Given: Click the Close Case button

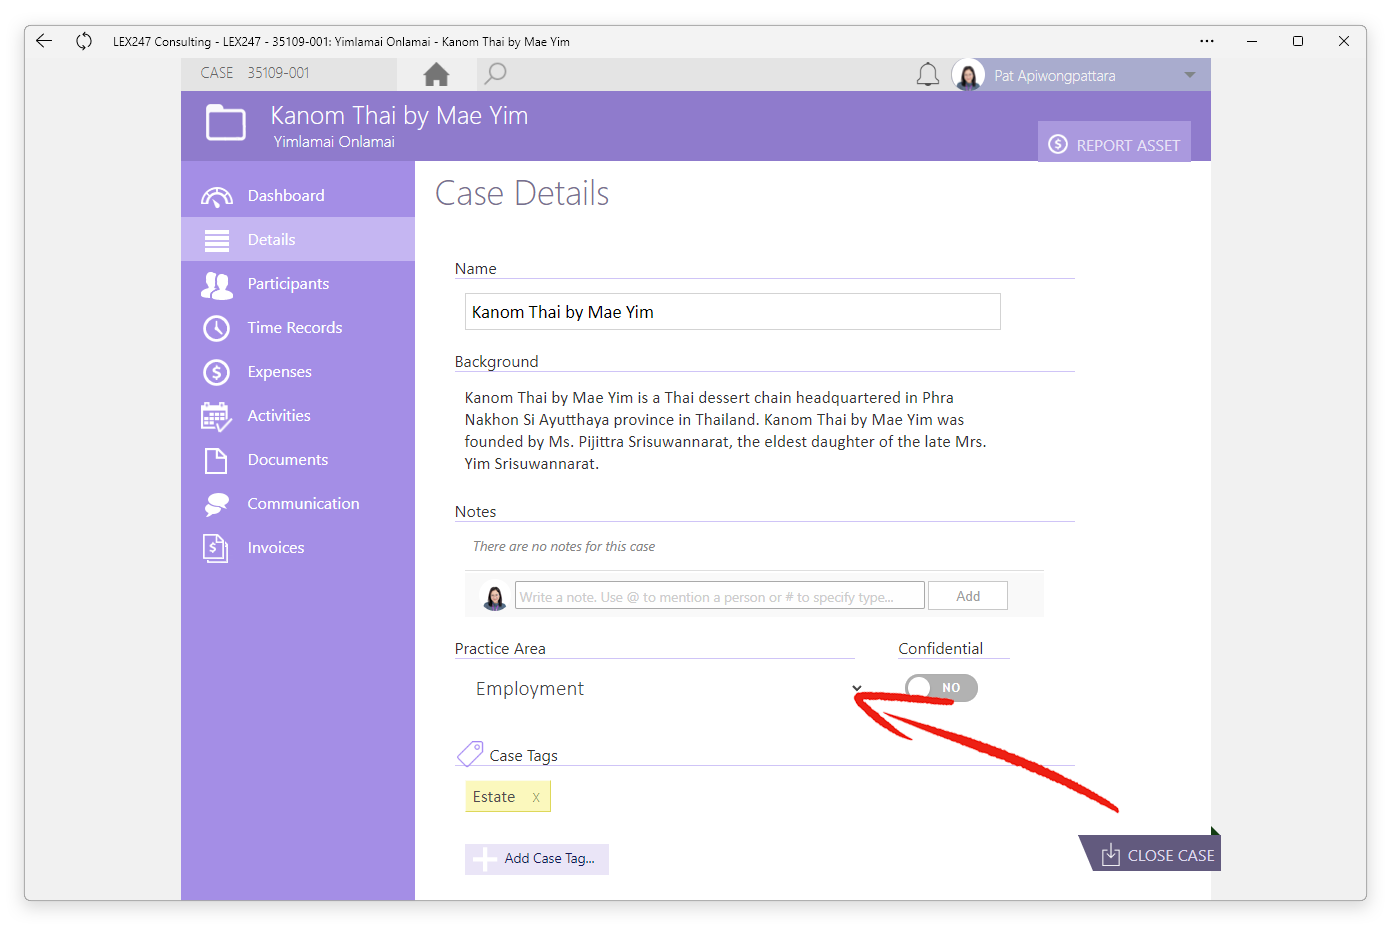Looking at the screenshot, I should coord(1152,853).
